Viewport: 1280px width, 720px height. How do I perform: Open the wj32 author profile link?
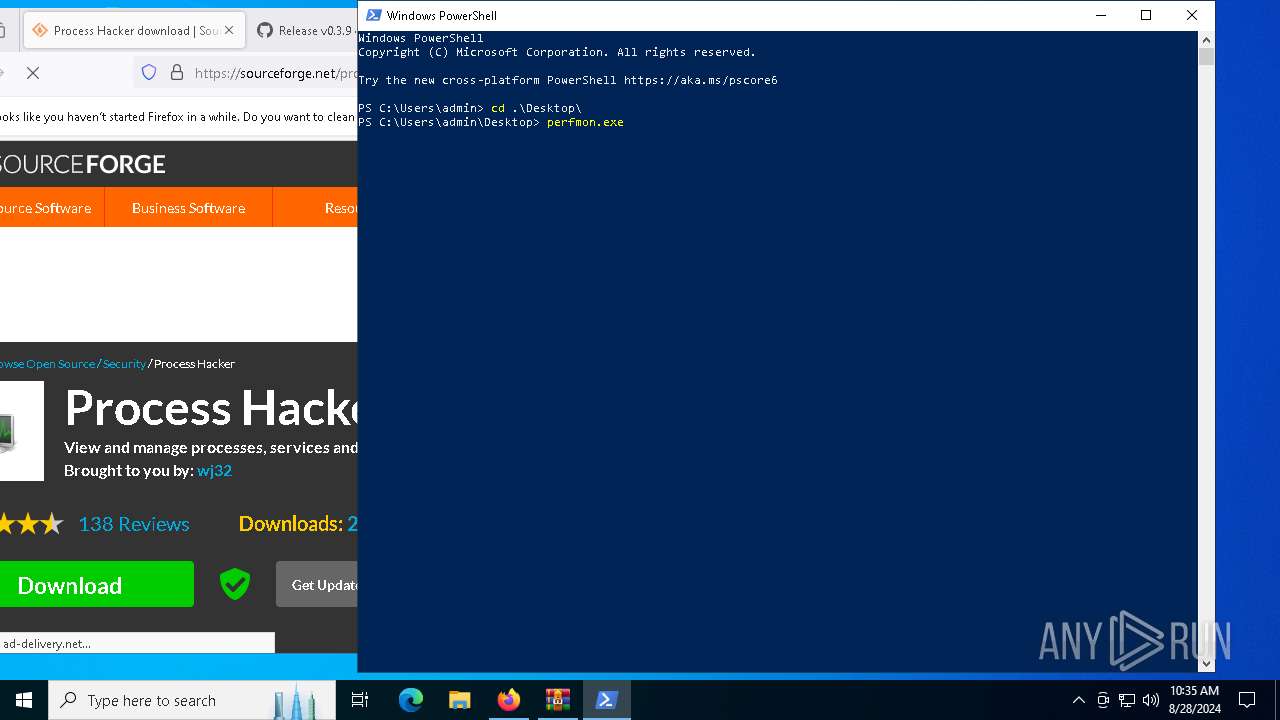(214, 470)
